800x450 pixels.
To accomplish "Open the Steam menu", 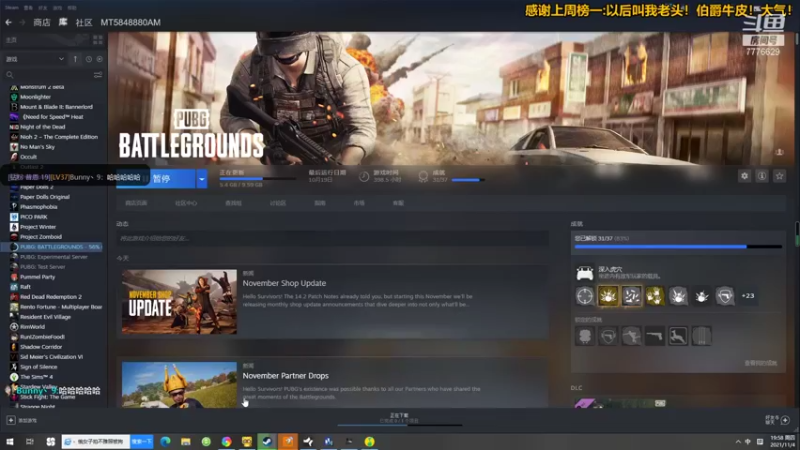I will pos(11,8).
